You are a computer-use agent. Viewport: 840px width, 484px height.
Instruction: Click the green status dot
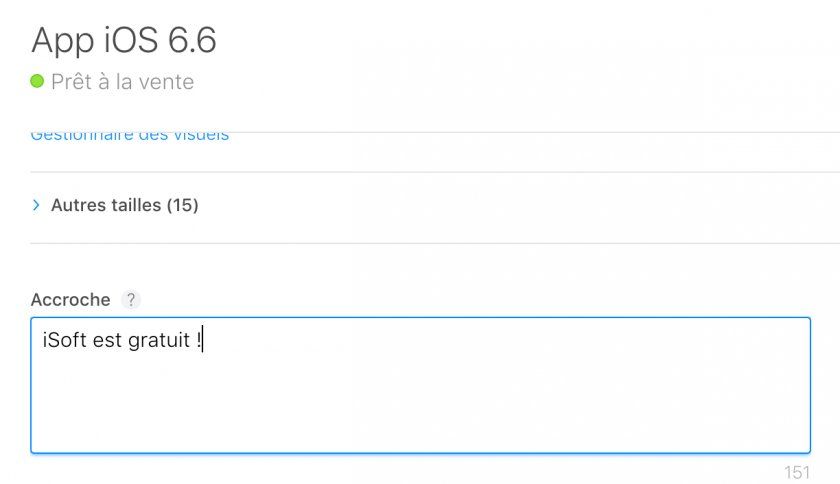pos(38,81)
